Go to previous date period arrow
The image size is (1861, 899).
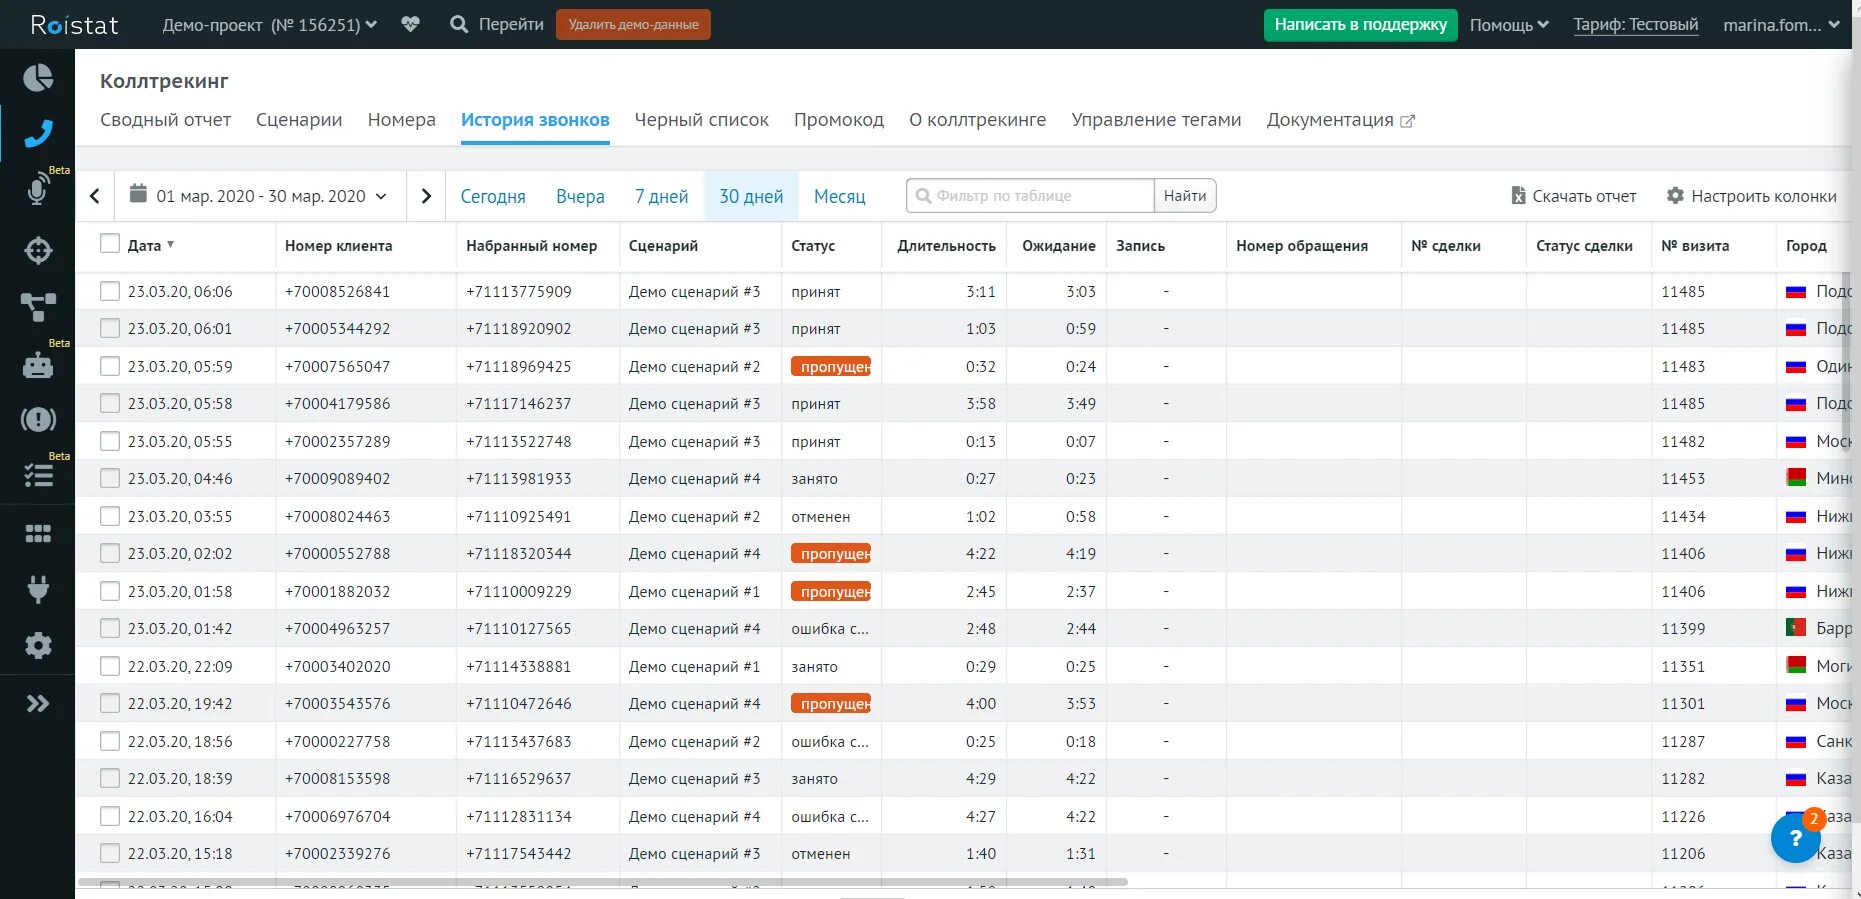pyautogui.click(x=95, y=196)
